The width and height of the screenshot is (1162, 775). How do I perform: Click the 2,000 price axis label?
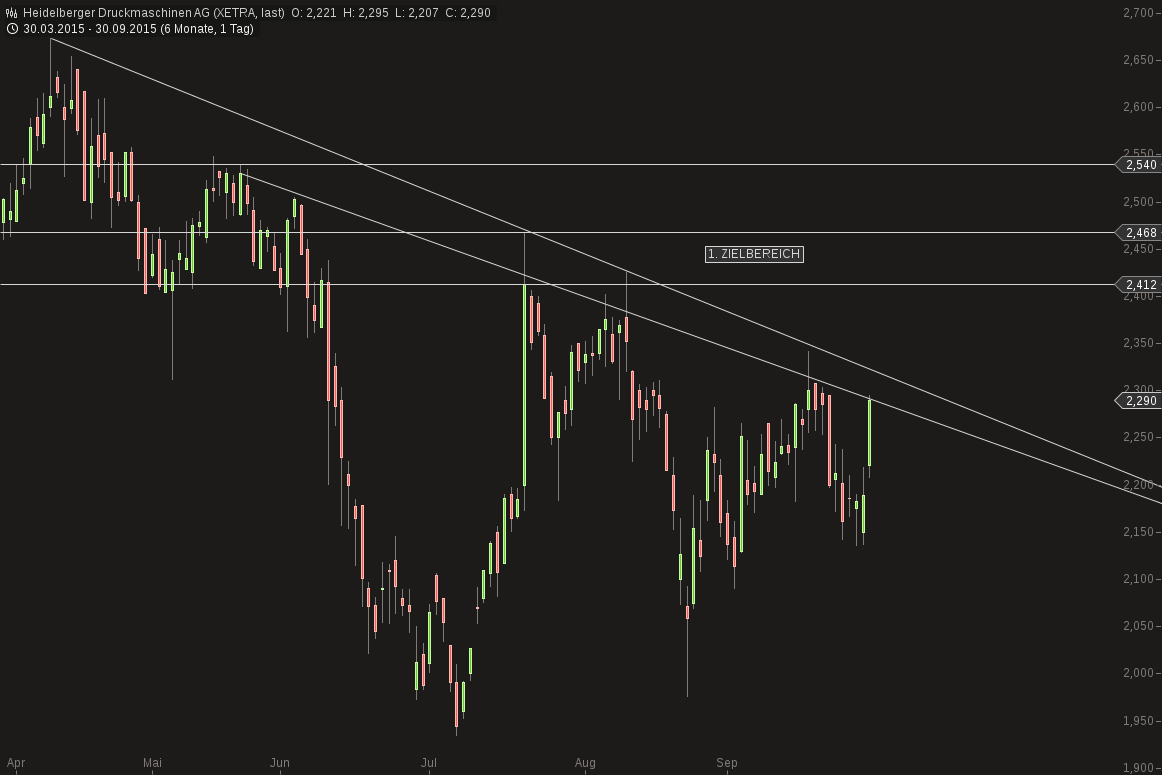(x=1138, y=673)
